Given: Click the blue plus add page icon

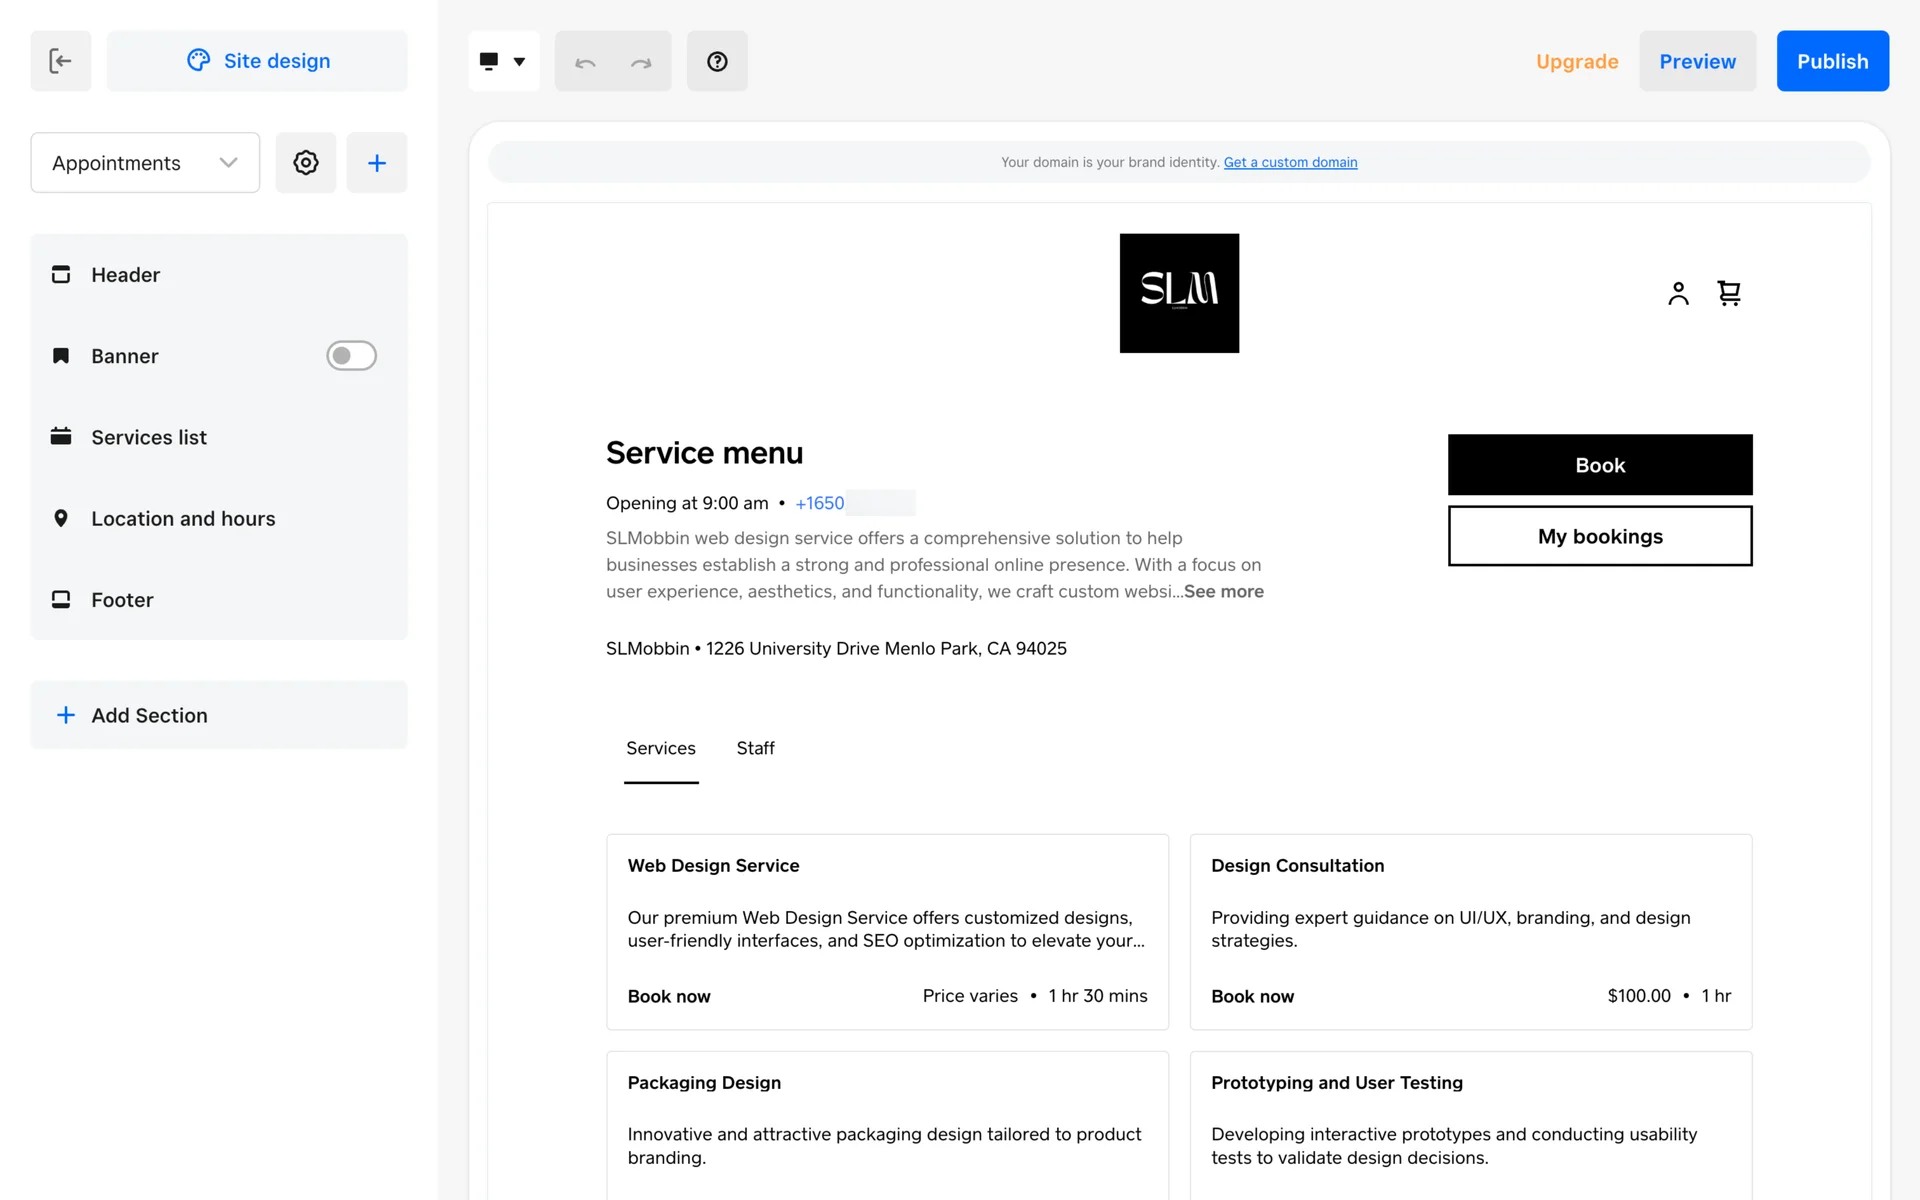Looking at the screenshot, I should coord(377,163).
